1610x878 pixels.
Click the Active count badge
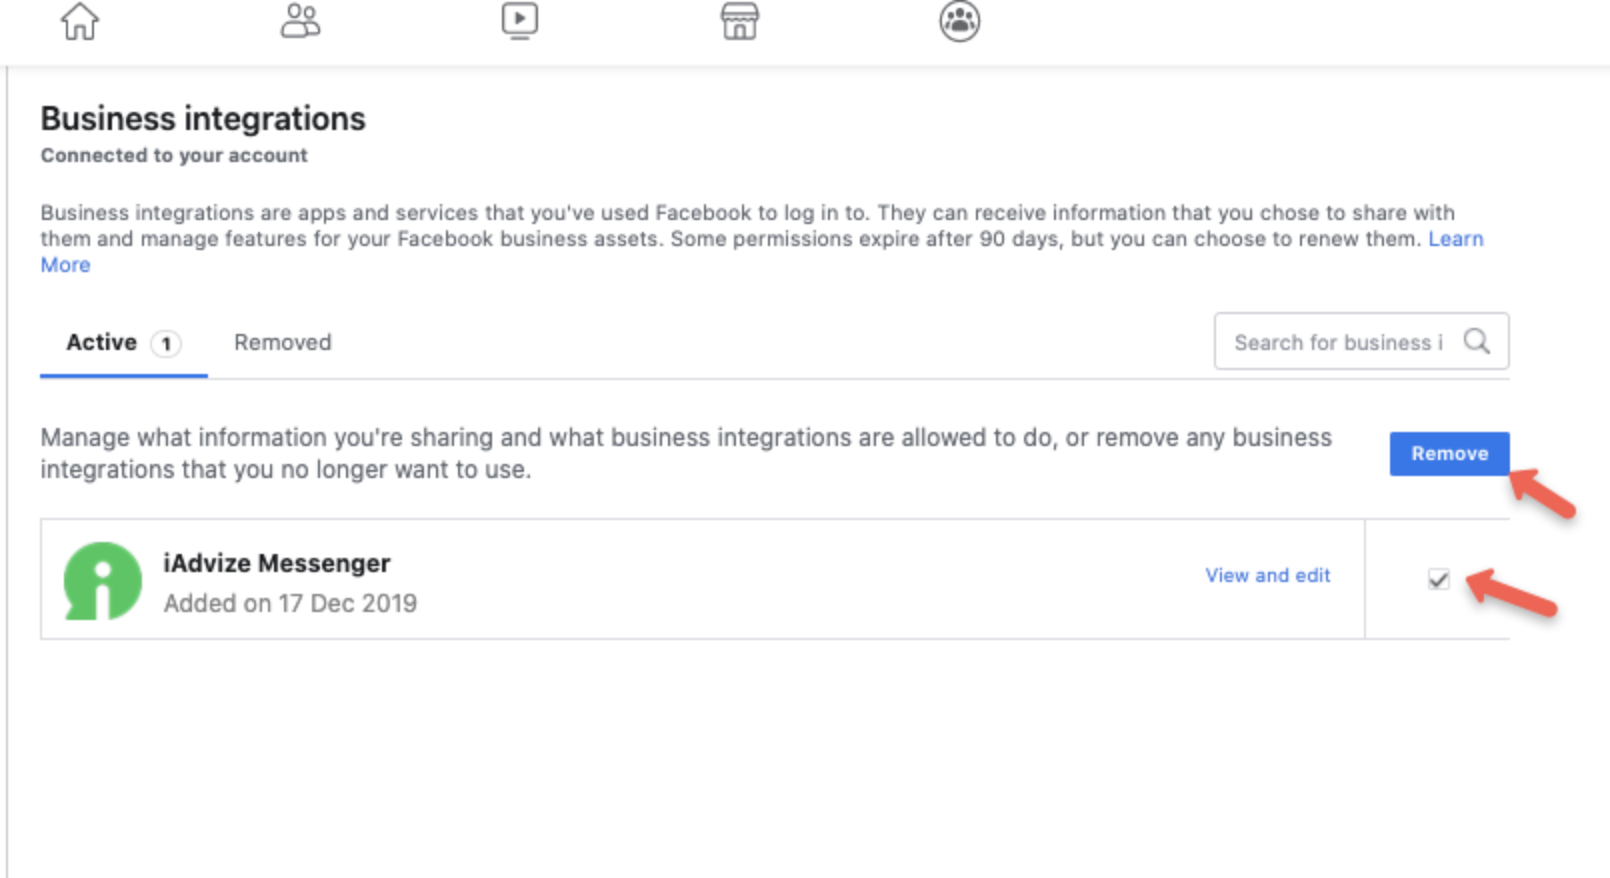[x=166, y=344]
